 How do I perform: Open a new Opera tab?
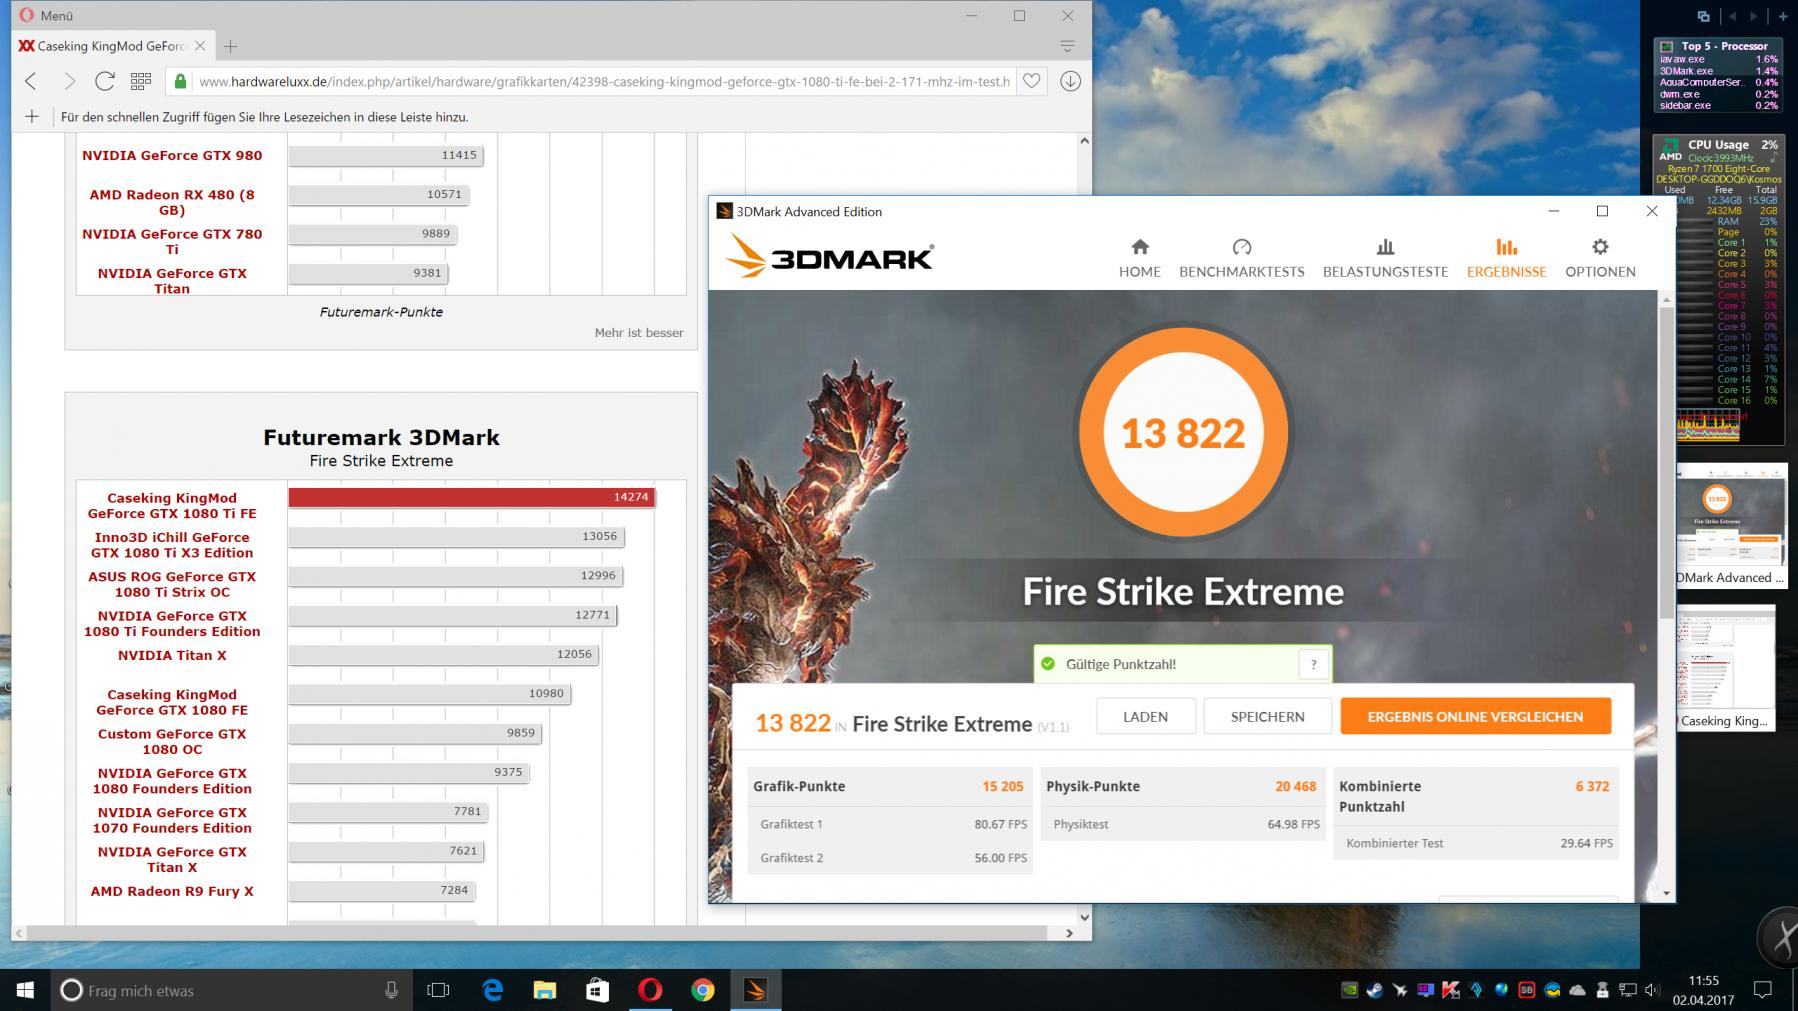pos(231,46)
